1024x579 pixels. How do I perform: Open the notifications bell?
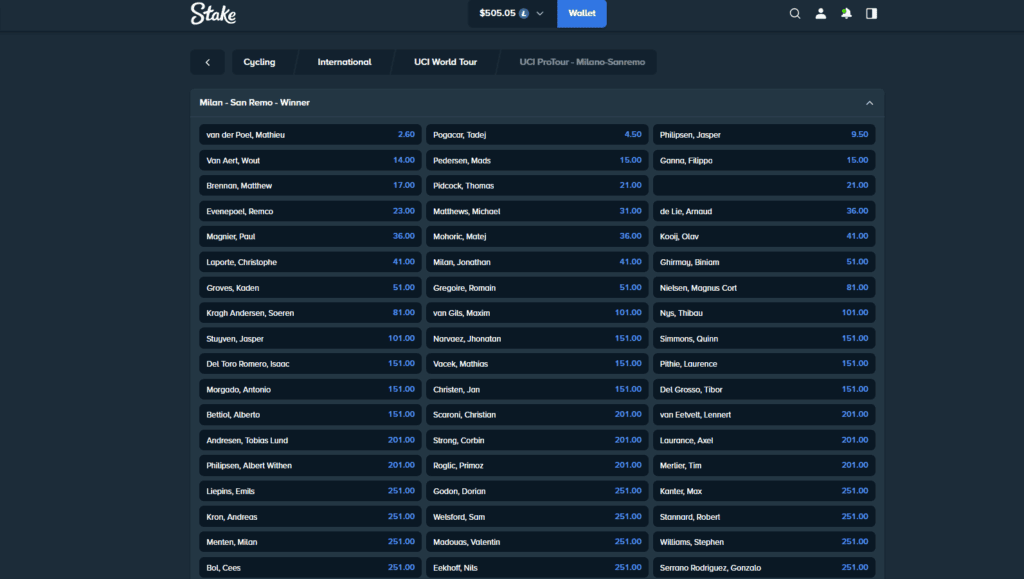click(x=845, y=13)
